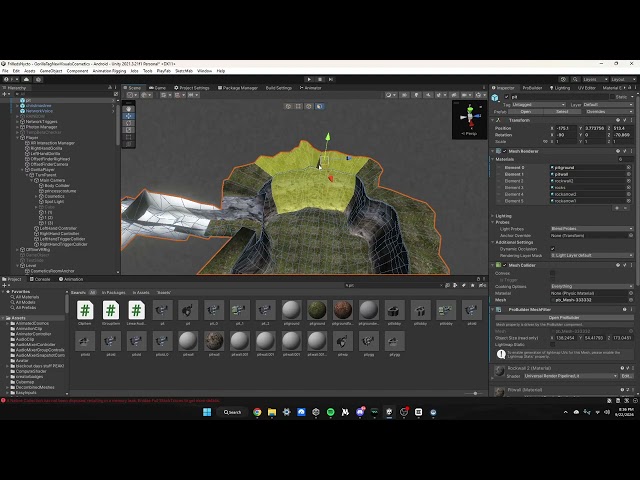Screen dimensions: 640x480
Task: Toggle the Static checkbox
Action: 612,97
